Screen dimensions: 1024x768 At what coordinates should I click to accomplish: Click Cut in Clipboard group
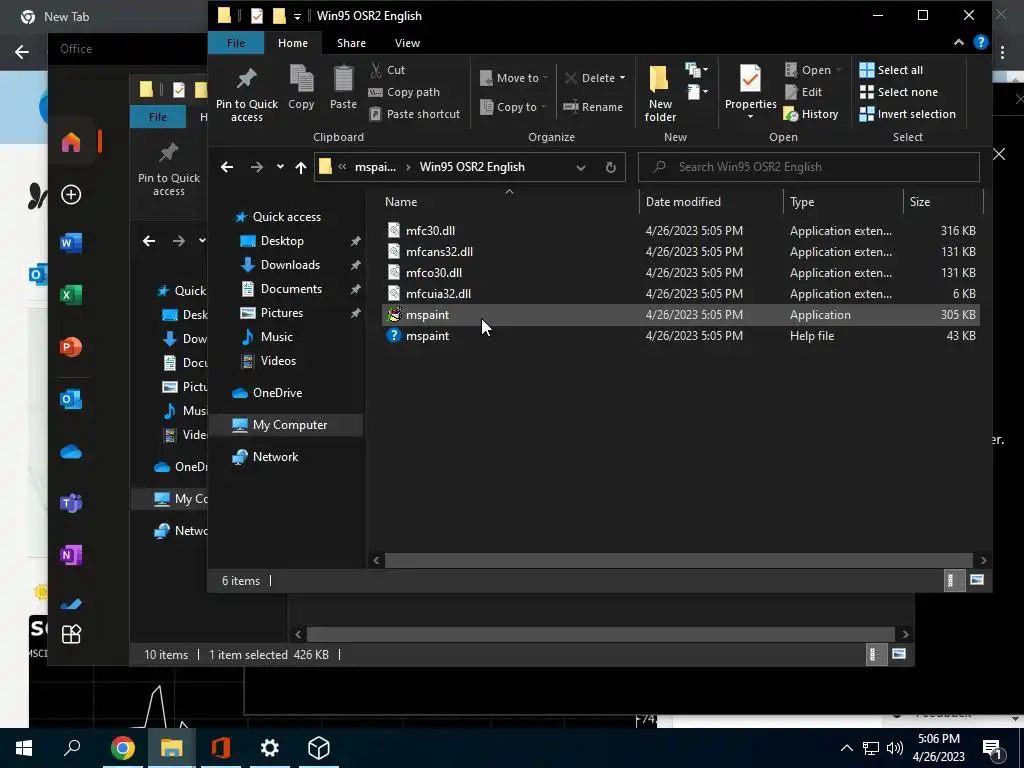point(387,70)
